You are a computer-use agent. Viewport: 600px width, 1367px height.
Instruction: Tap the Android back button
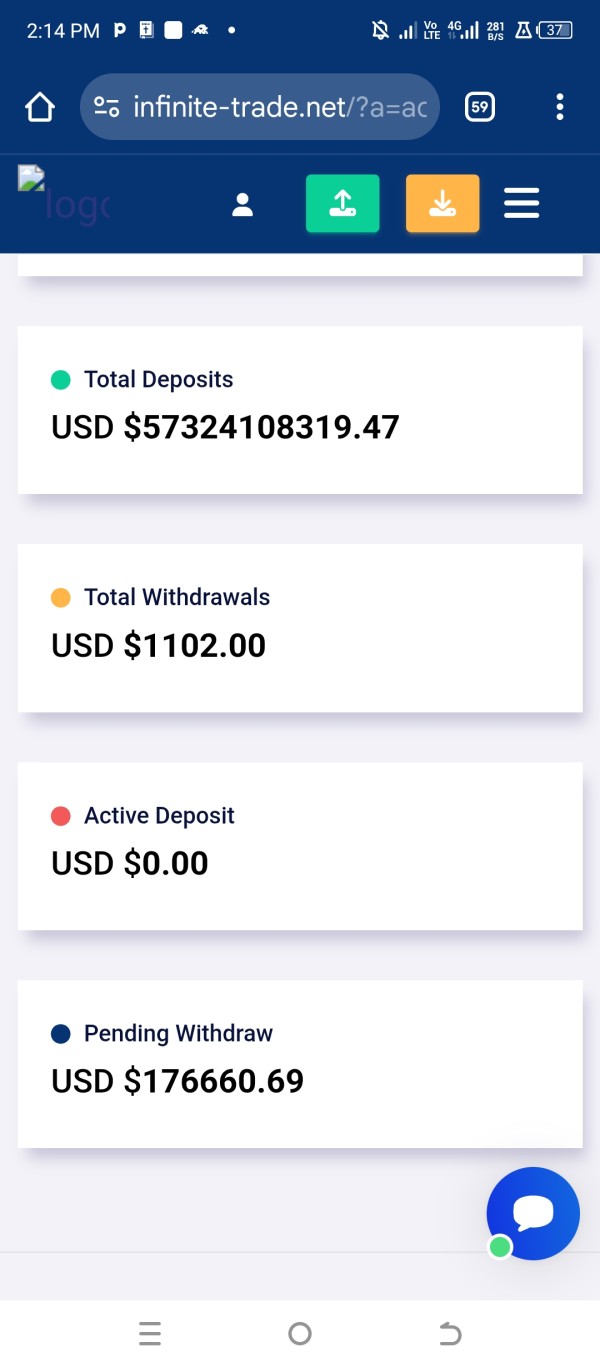[450, 1333]
